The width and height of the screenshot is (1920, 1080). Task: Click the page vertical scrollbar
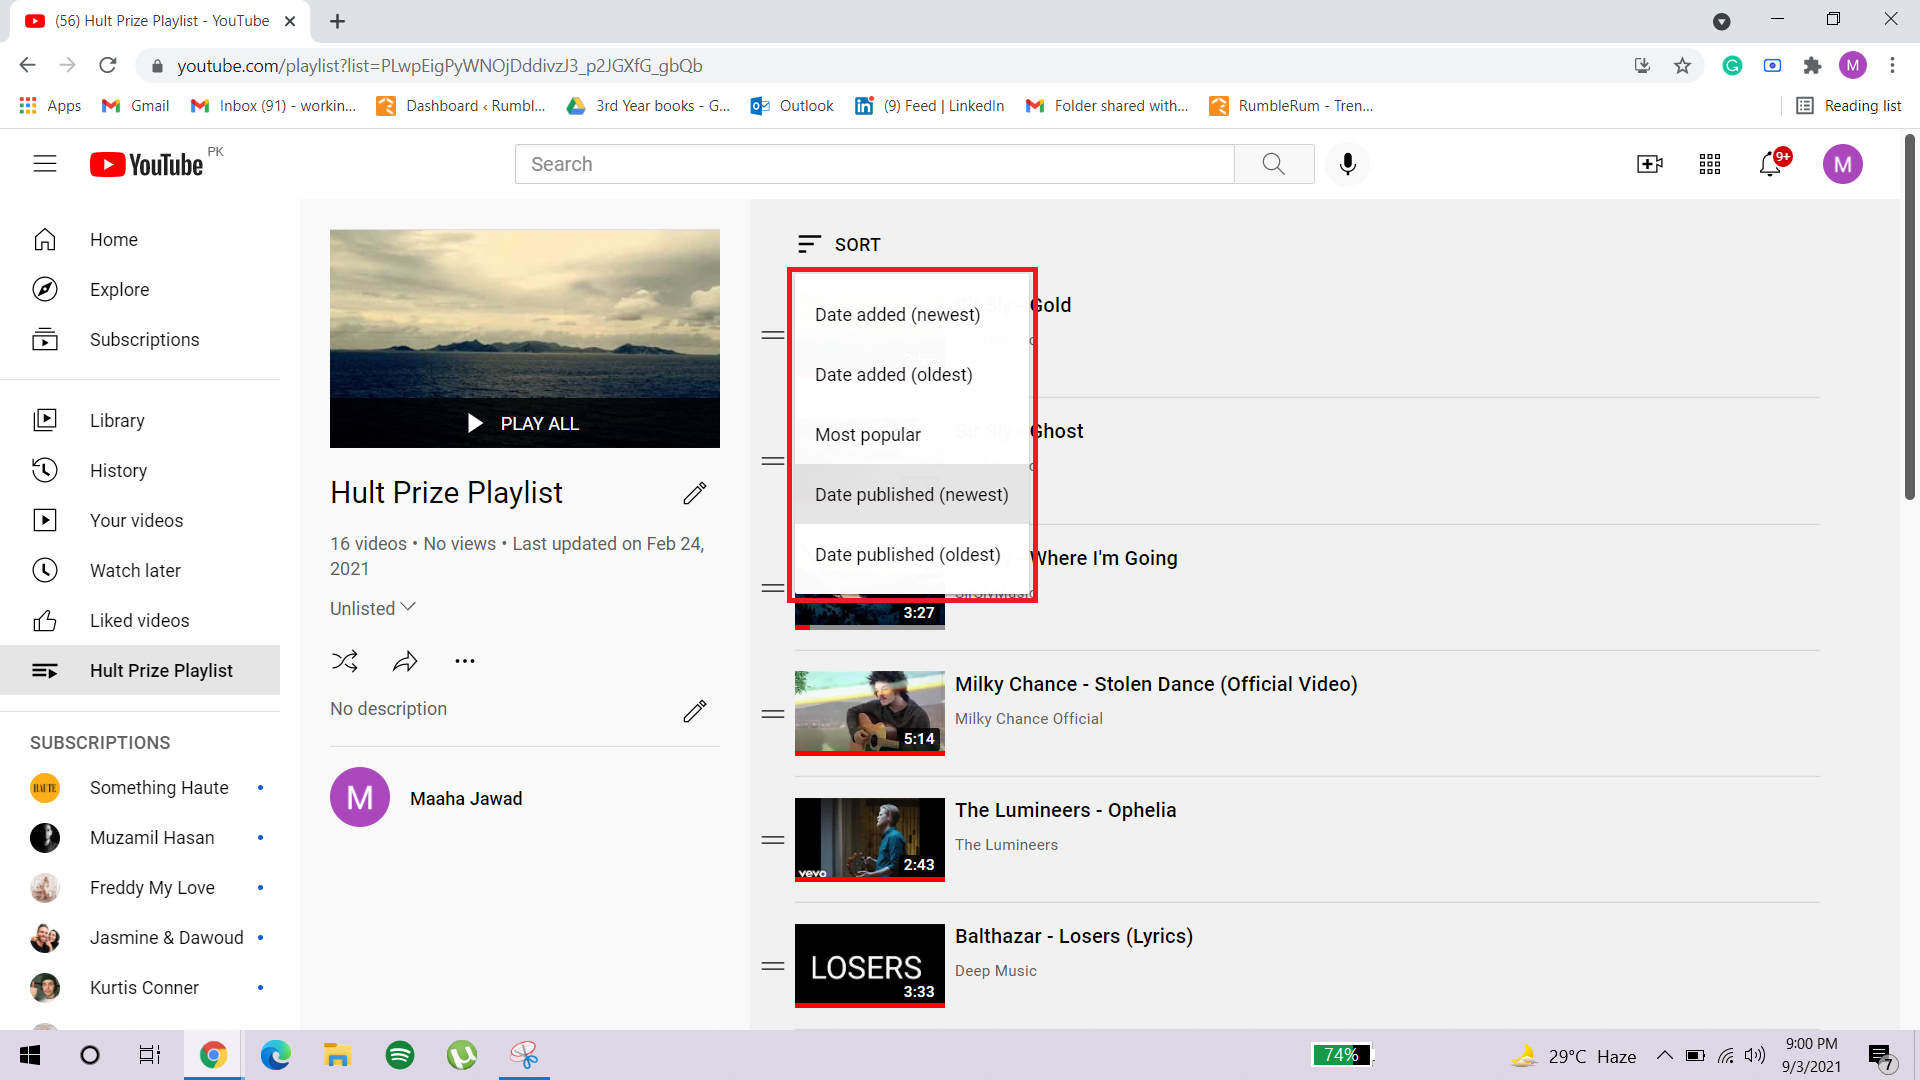tap(1910, 318)
